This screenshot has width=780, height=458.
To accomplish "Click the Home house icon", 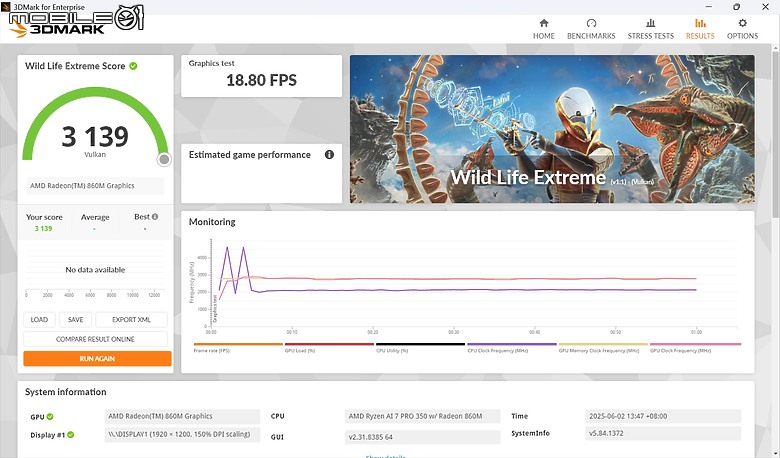I will point(544,23).
